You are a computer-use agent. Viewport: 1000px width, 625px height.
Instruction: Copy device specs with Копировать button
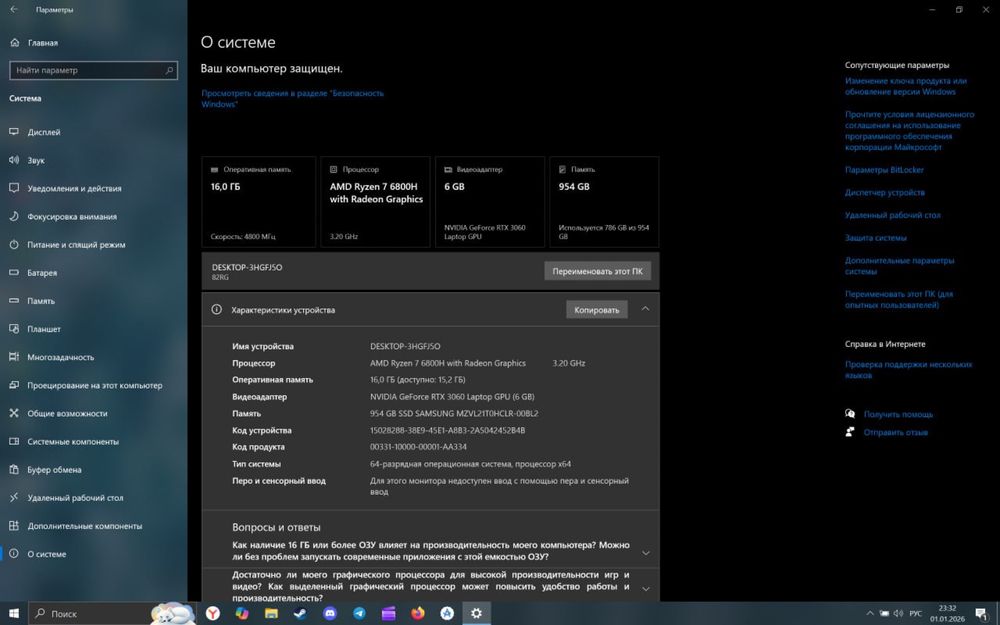[596, 310]
